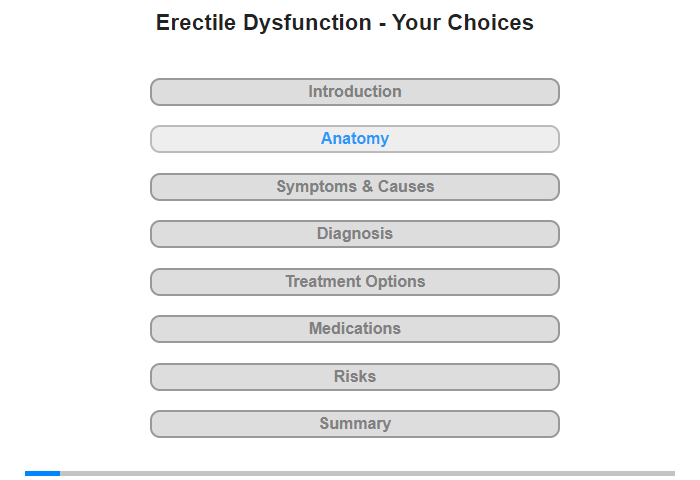Screen dimensions: 700x480
Task: Click the 'Introduction' label text
Action: point(355,92)
